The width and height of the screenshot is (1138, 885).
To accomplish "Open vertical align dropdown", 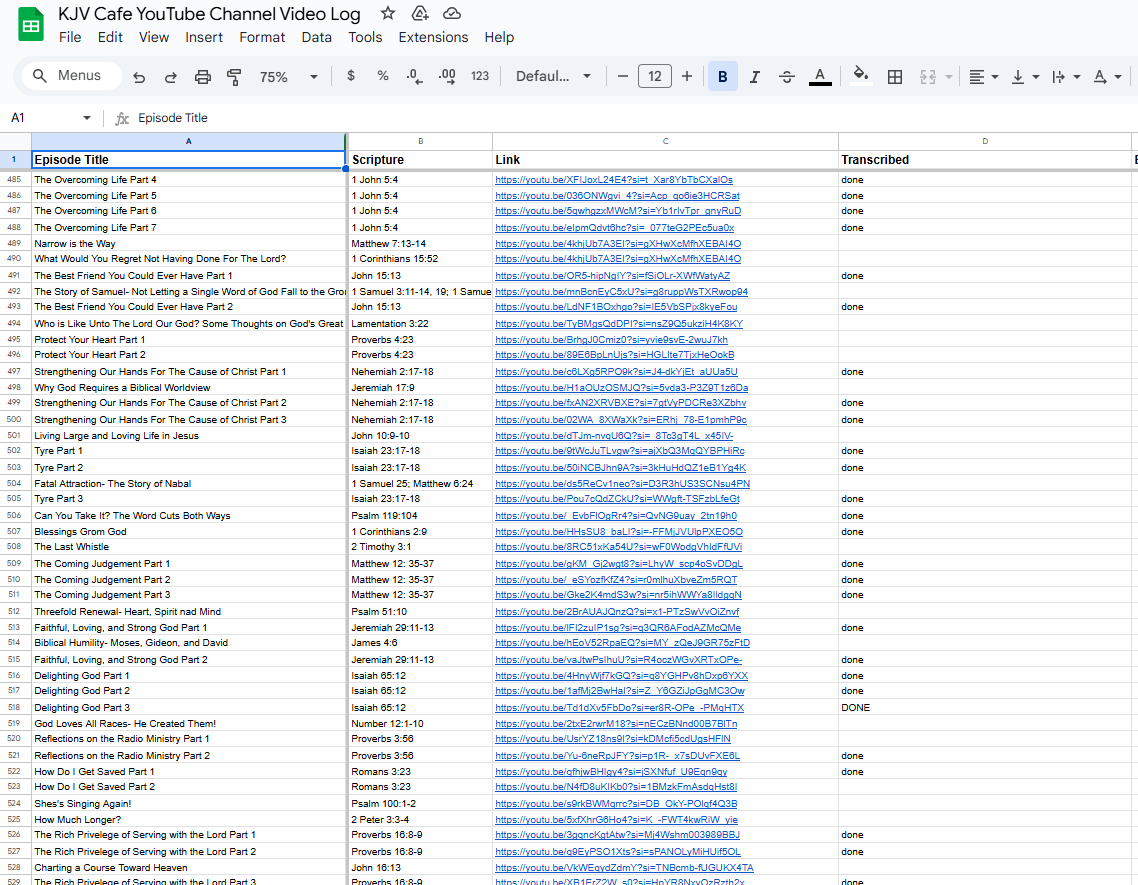I will pos(1025,76).
